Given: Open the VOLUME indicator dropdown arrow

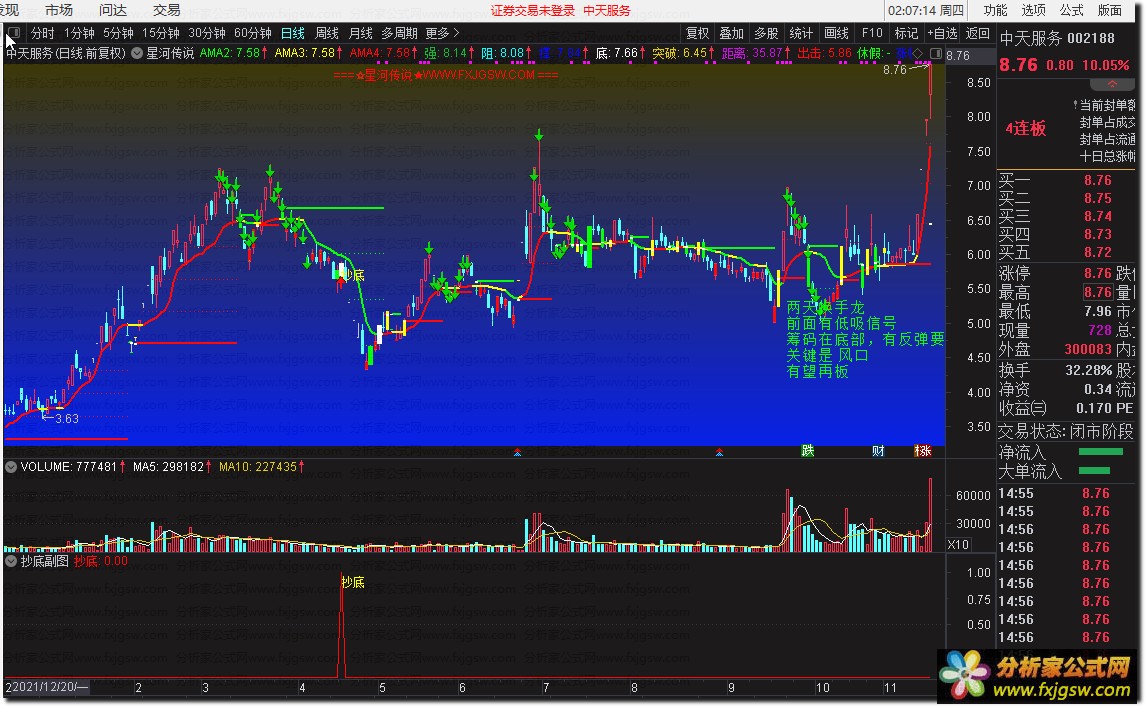Looking at the screenshot, I should (x=11, y=466).
